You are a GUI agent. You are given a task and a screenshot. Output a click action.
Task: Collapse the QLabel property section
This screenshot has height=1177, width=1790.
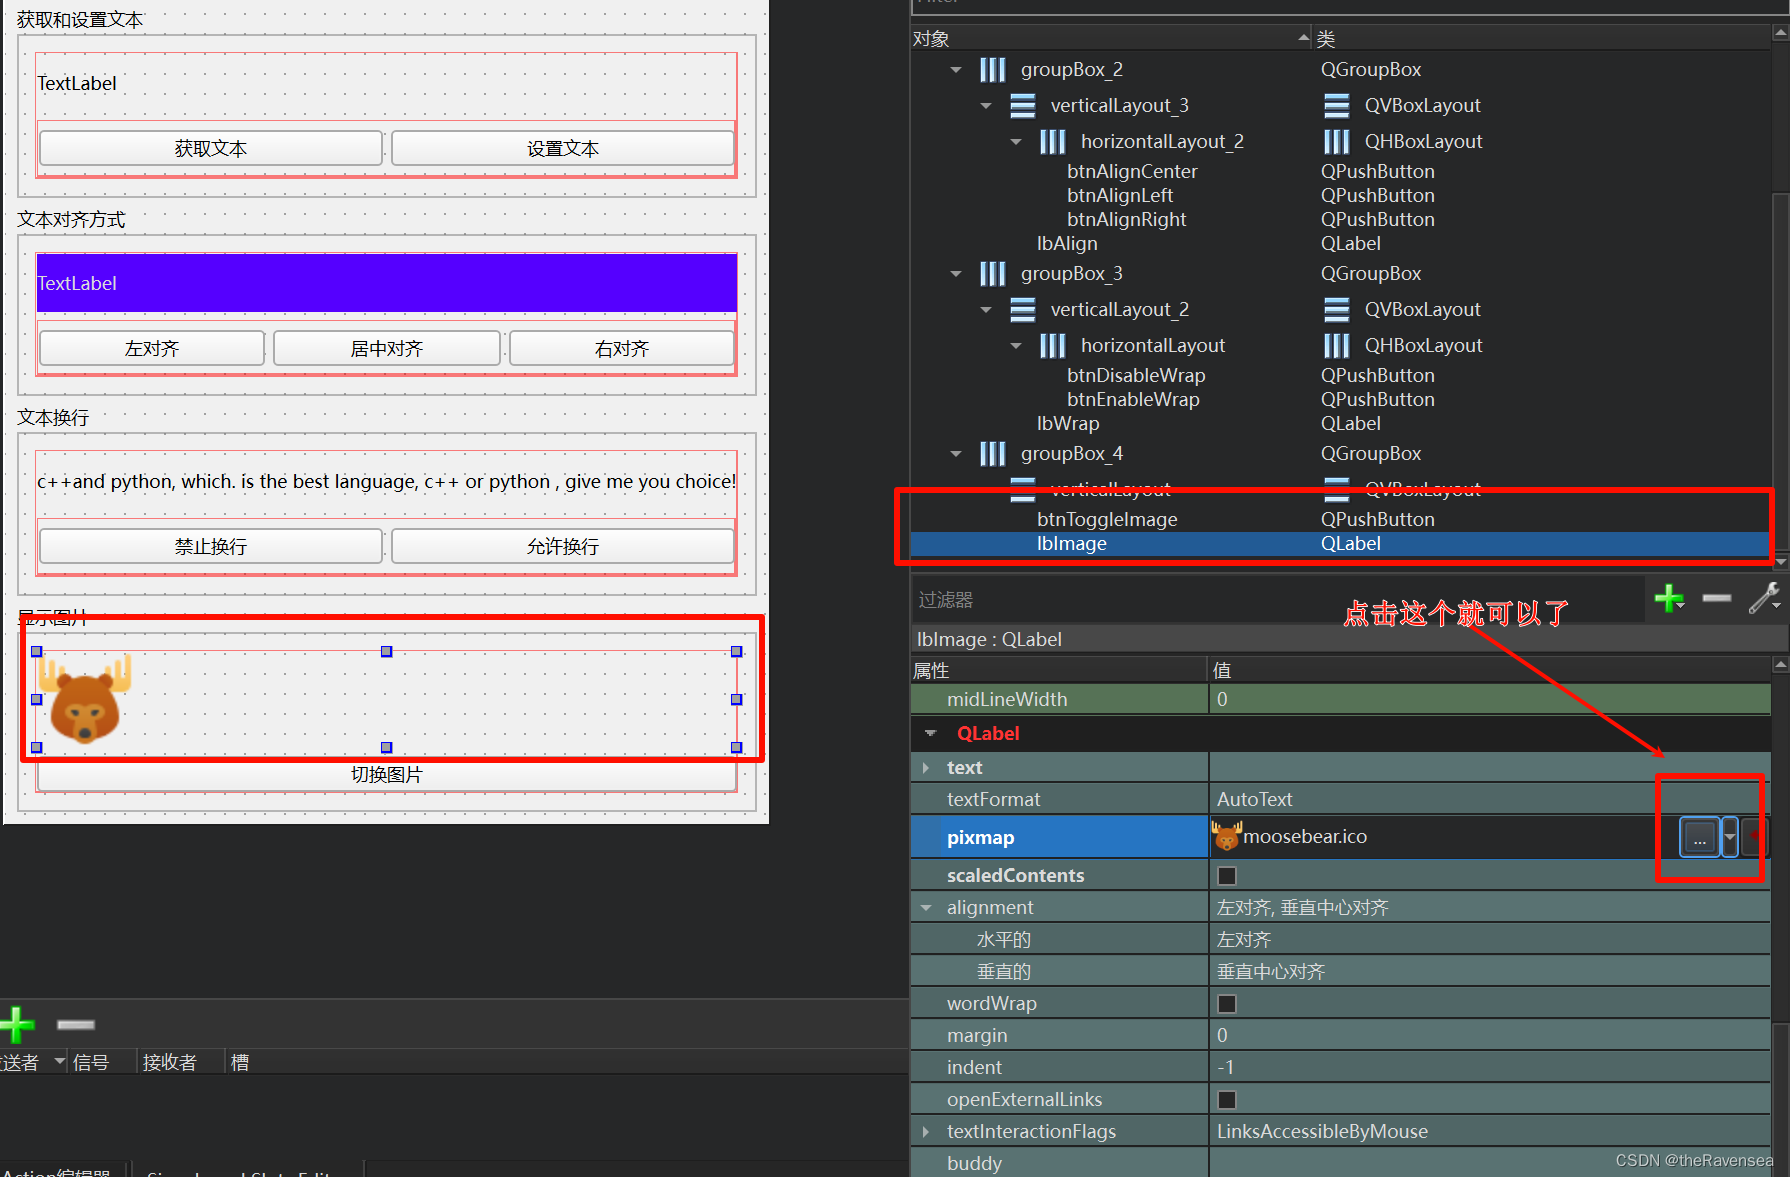click(x=931, y=734)
